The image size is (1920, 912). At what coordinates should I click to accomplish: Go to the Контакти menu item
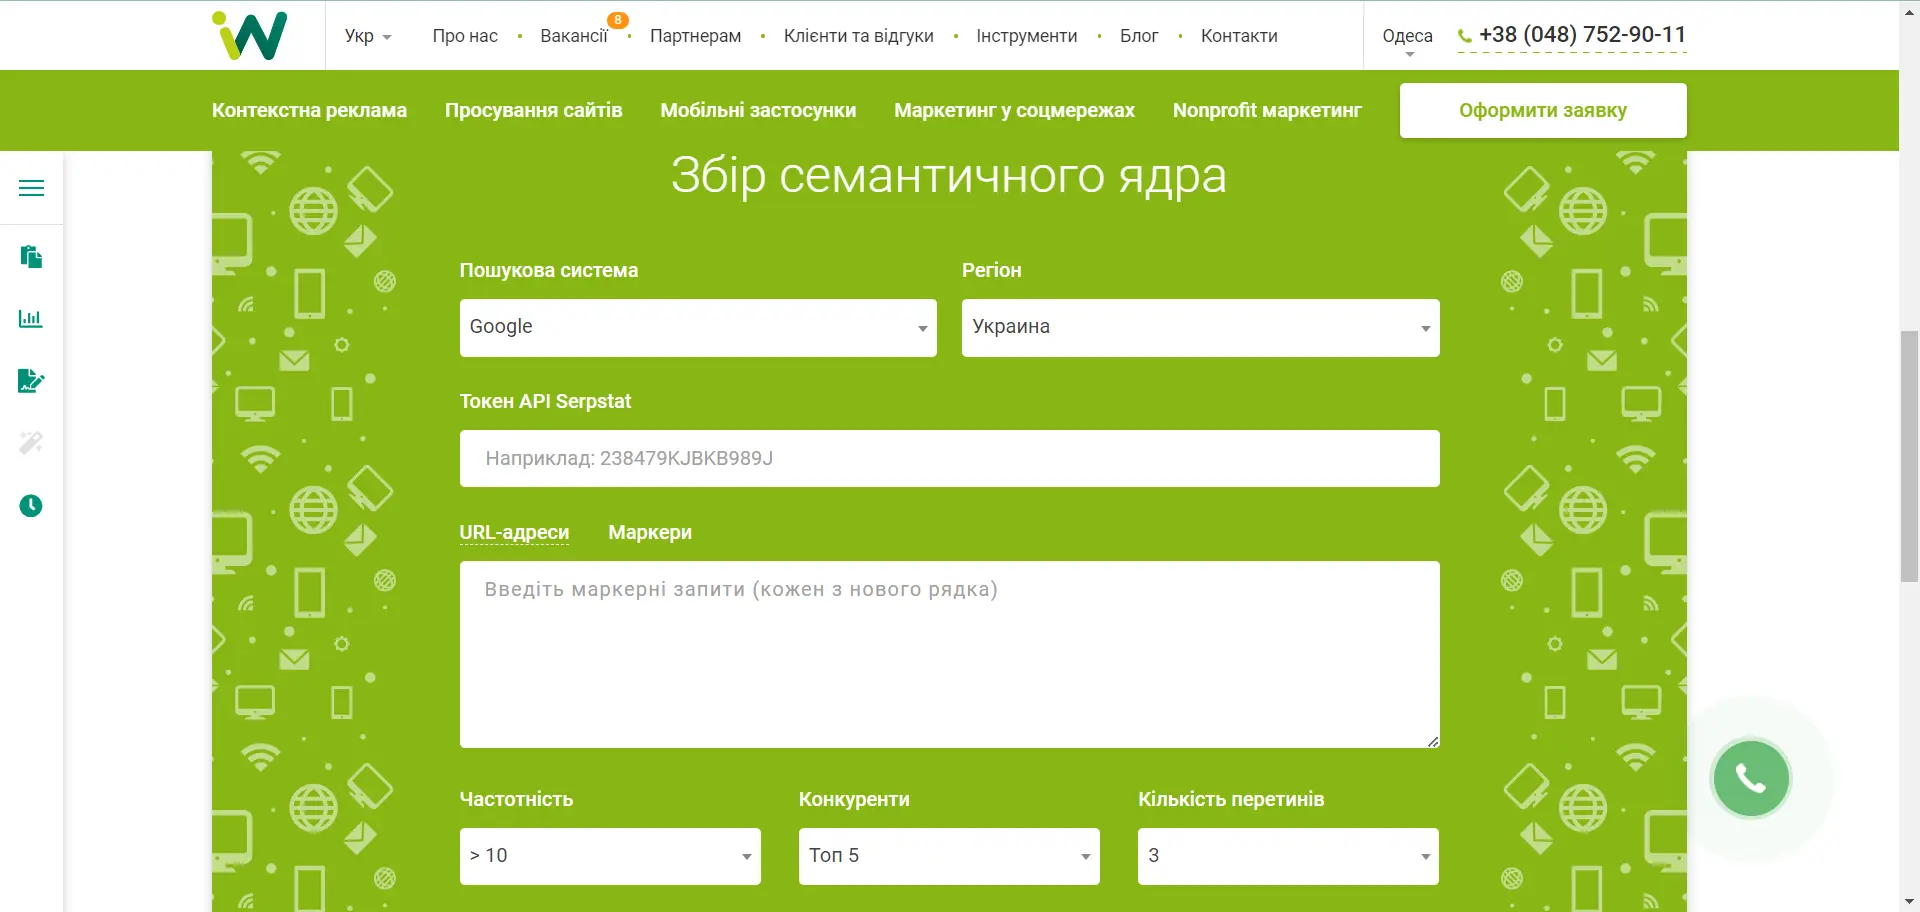pos(1239,36)
